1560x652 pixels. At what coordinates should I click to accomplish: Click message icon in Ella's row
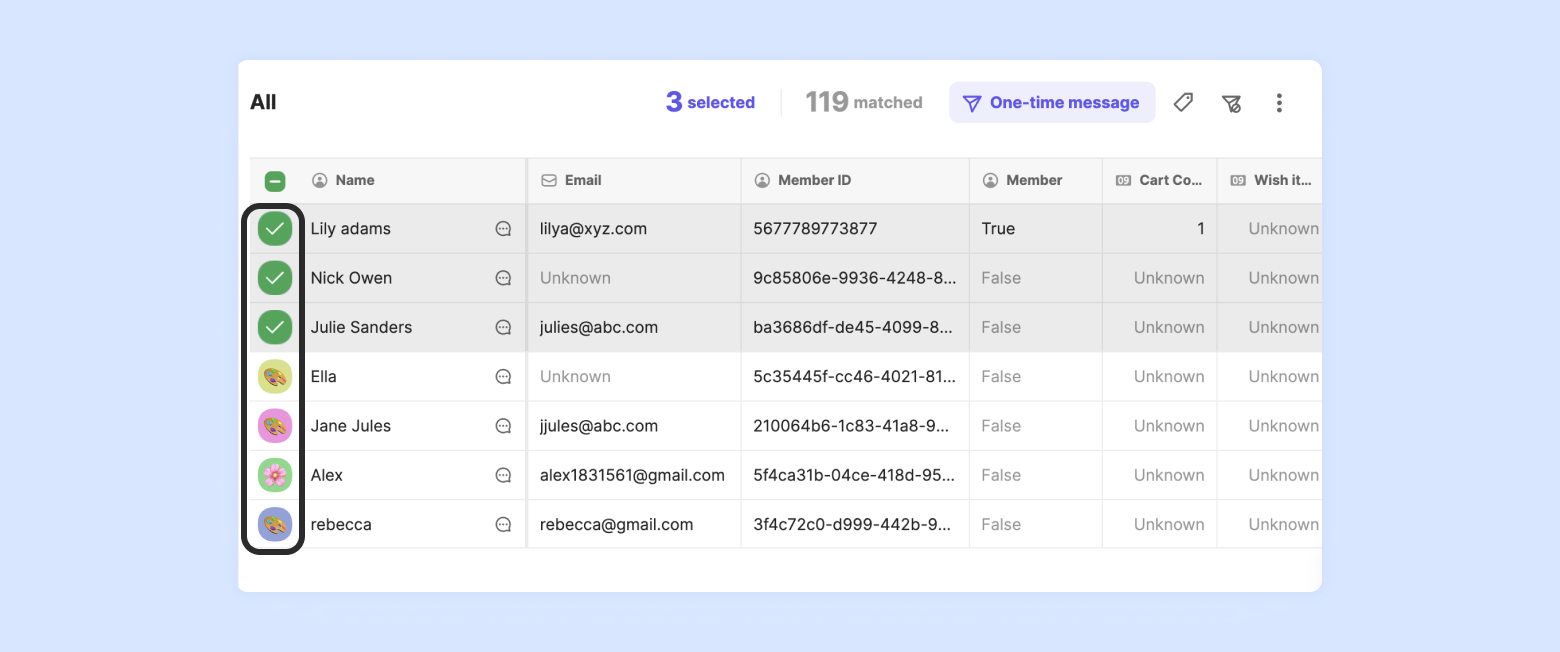[503, 377]
